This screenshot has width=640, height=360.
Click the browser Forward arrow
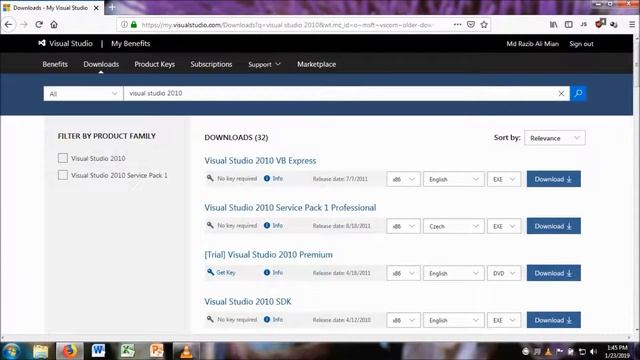pos(24,25)
